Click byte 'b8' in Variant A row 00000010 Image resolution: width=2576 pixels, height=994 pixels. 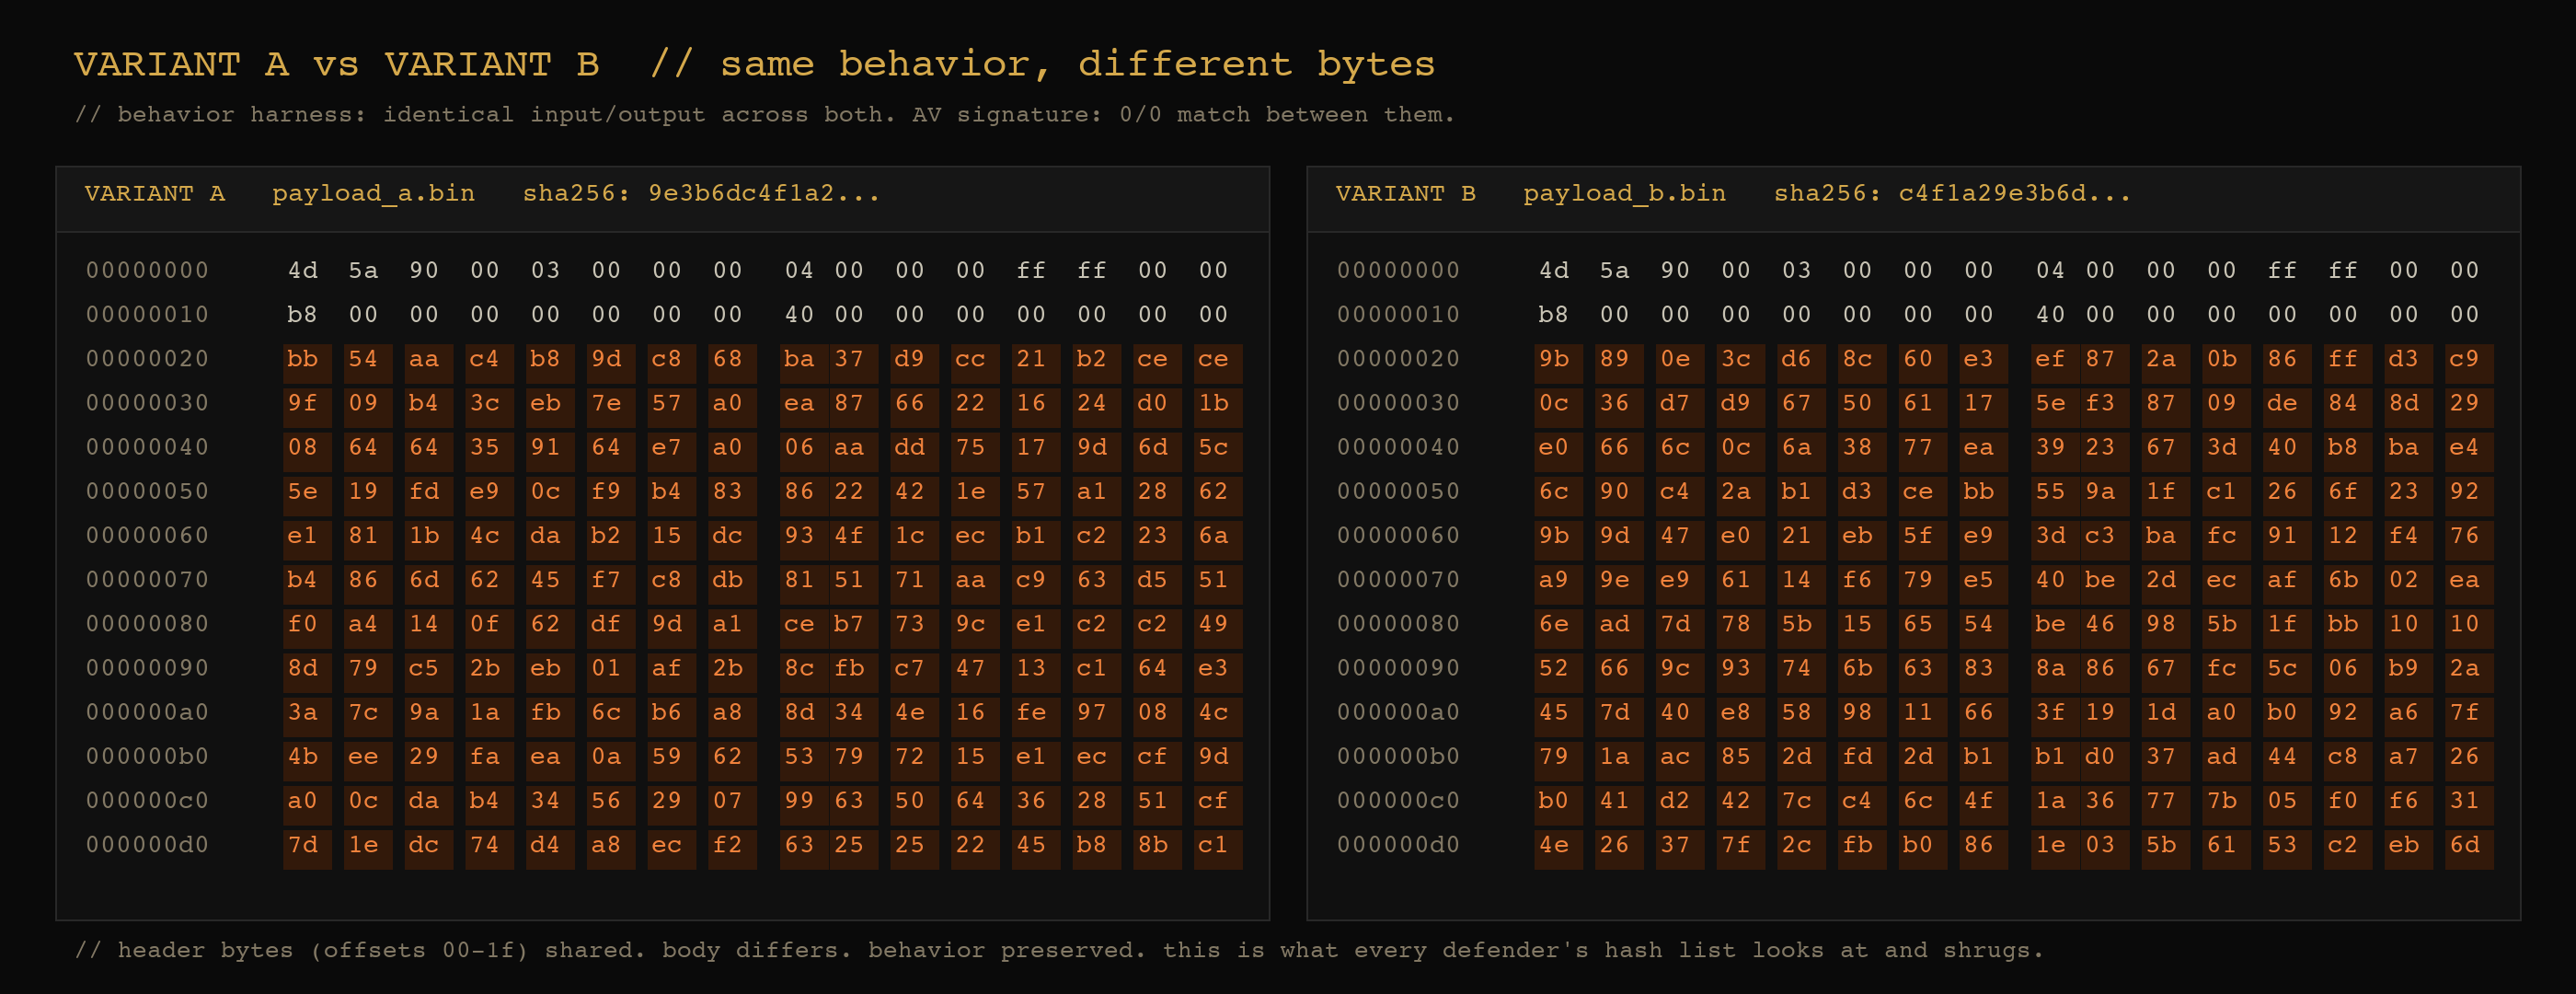pos(303,314)
